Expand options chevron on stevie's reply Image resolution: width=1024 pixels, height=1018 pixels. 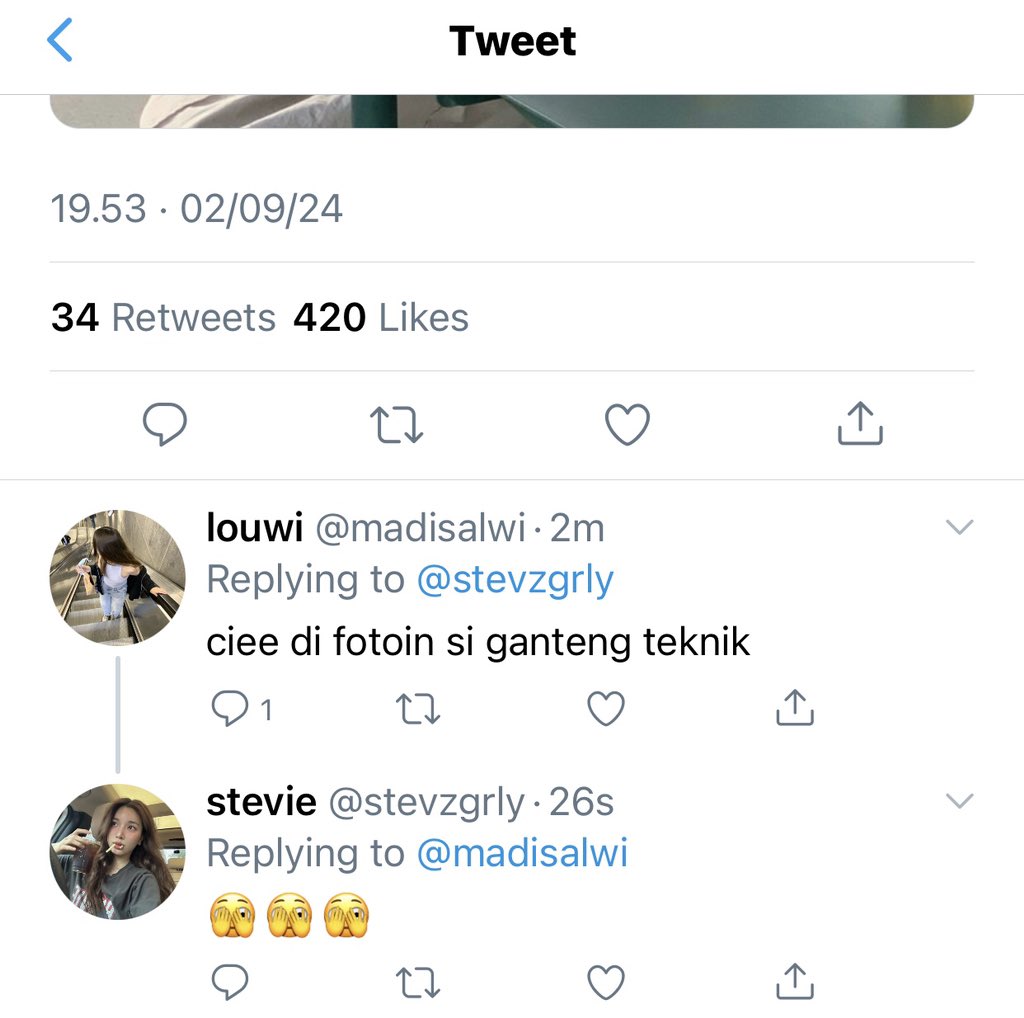[x=959, y=801]
